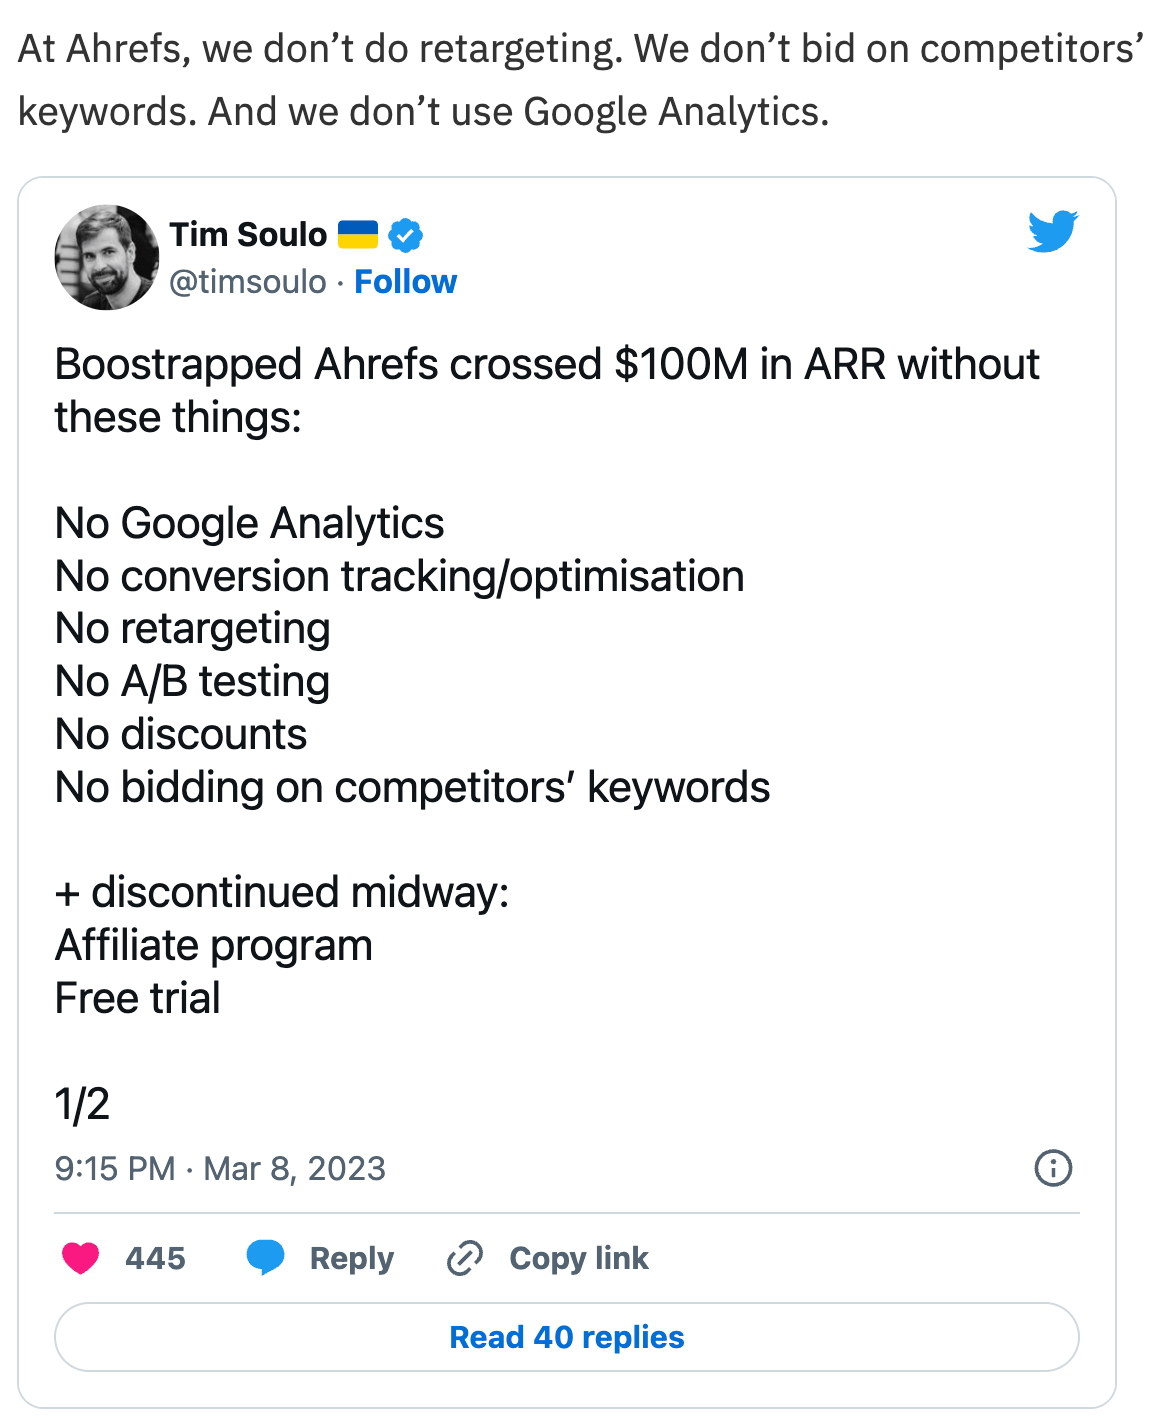1176x1426 pixels.
Task: Click the 445 like count
Action: pos(153,1258)
